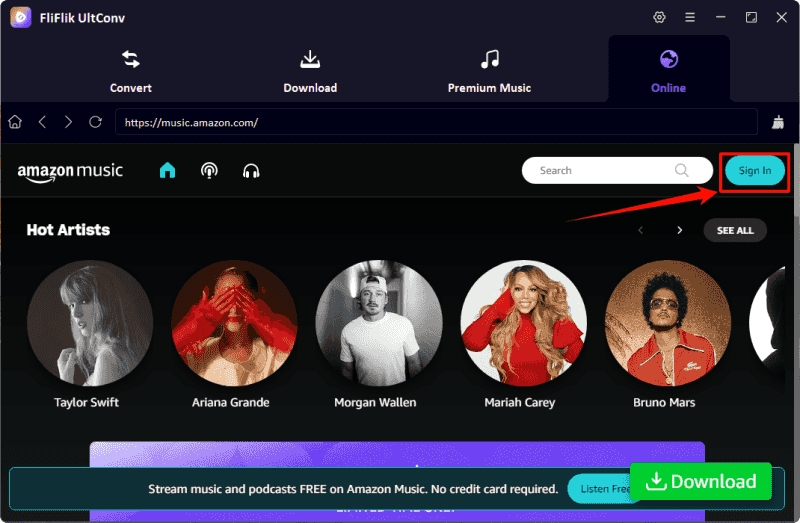The width and height of the screenshot is (800, 523).
Task: Reload the page with refresh icon
Action: pos(95,122)
